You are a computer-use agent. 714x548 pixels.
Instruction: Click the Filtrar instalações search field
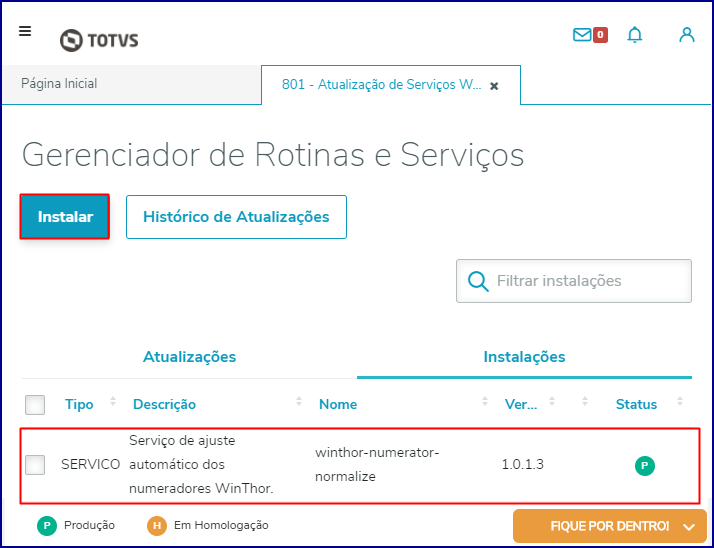click(574, 281)
